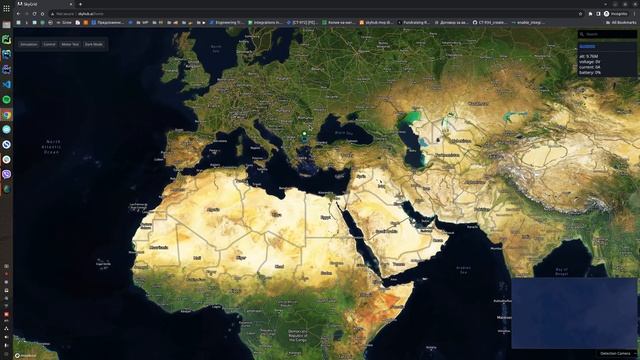
Task: Close the SkyGrid tab
Action: click(x=71, y=4)
